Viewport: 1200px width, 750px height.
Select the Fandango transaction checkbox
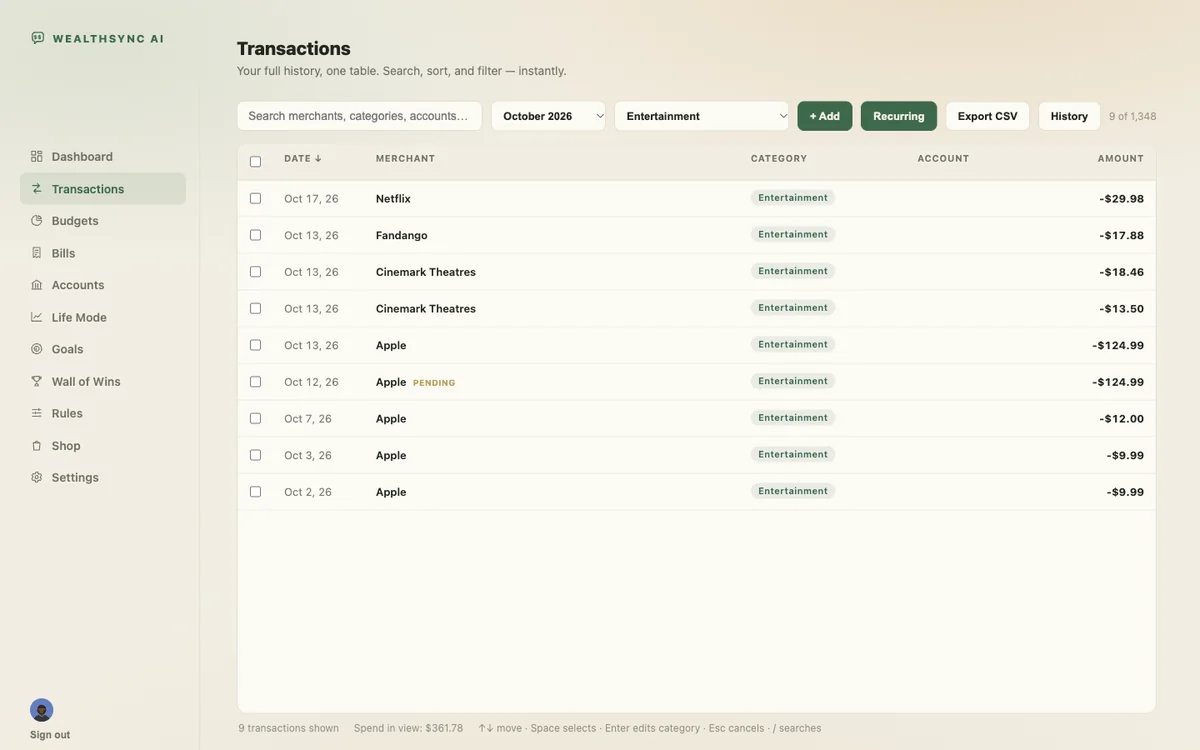coord(255,235)
